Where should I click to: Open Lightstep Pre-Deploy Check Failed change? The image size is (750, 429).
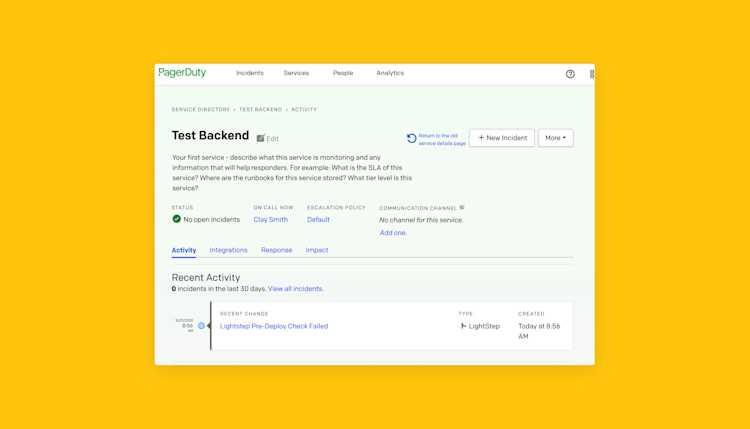tap(274, 326)
